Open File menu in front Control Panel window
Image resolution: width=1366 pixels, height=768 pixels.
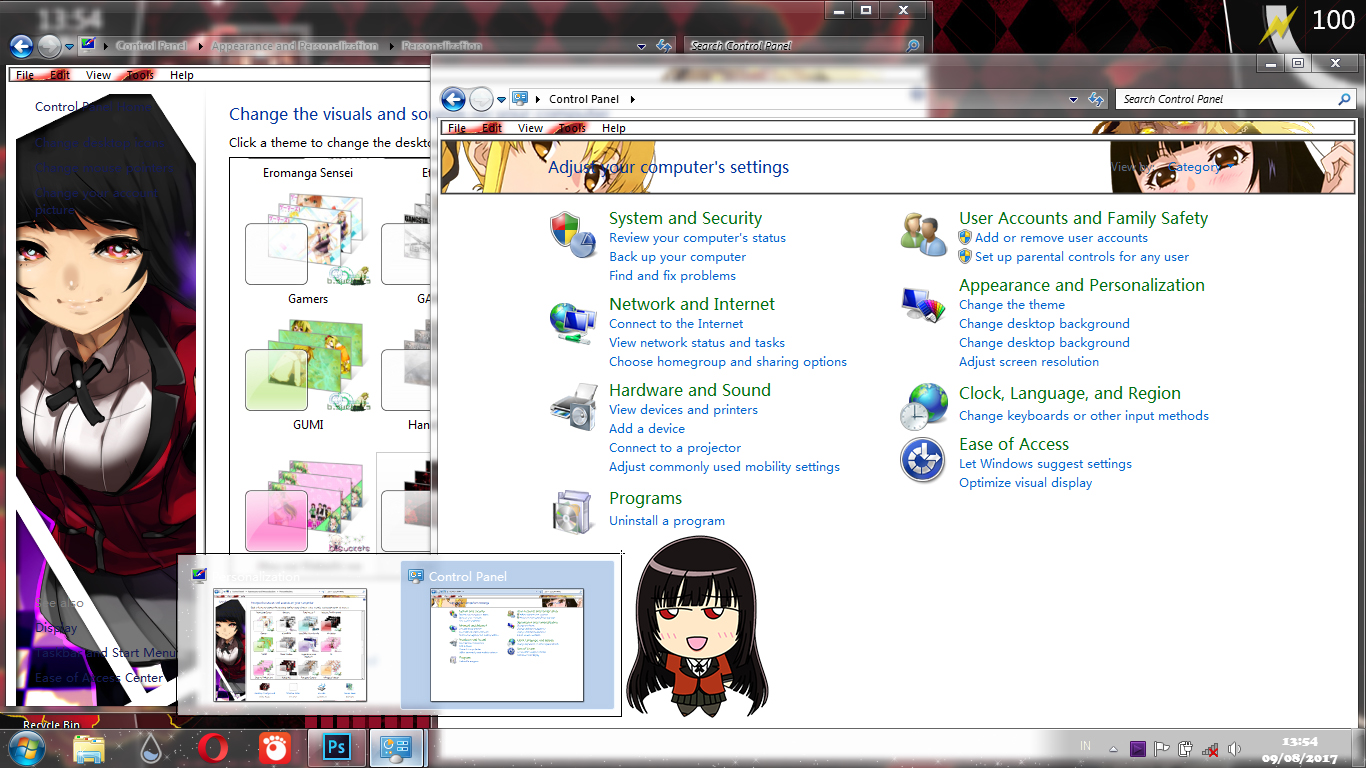[457, 128]
